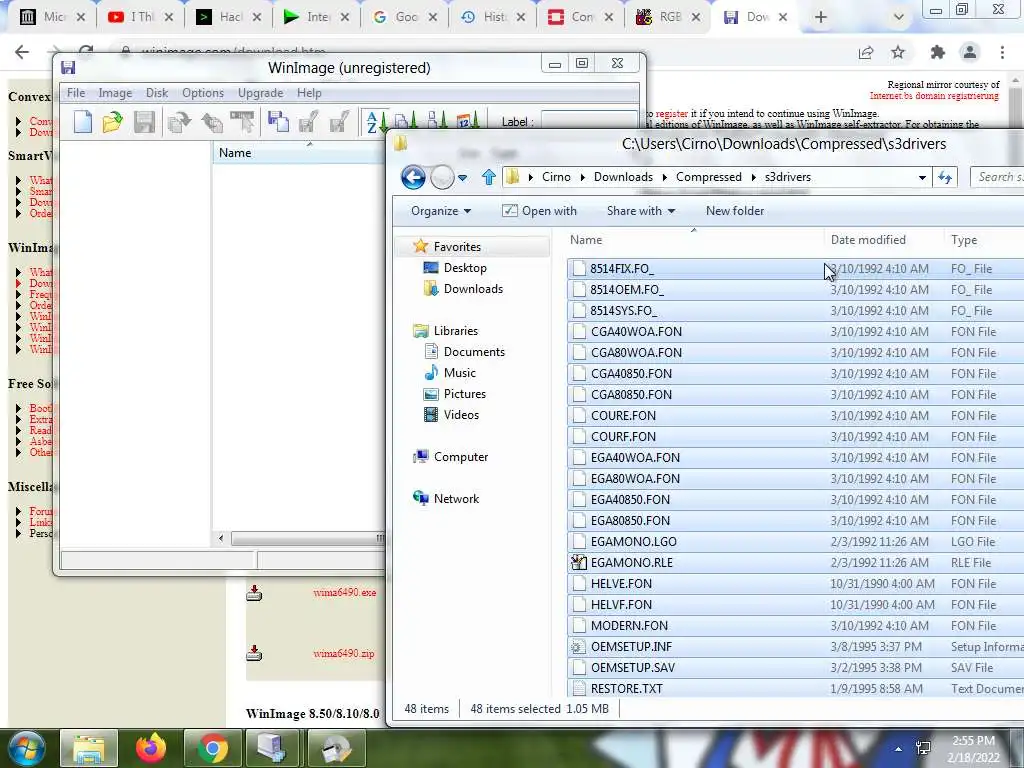Image resolution: width=1024 pixels, height=768 pixels.
Task: Sort Explorer list by Date modified header
Action: point(884,240)
